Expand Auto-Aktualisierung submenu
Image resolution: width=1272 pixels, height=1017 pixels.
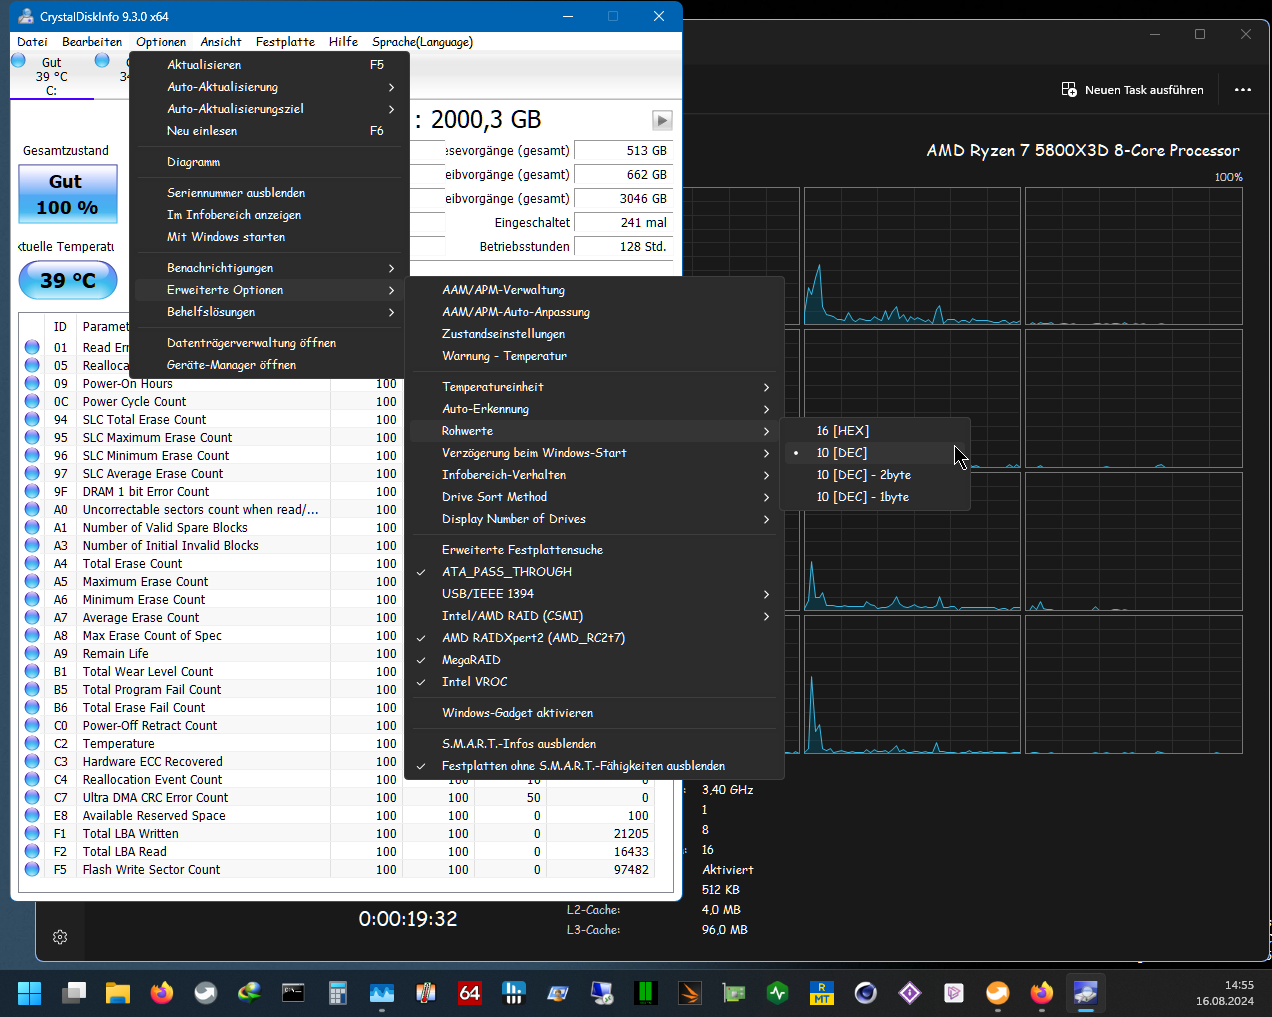click(x=269, y=87)
